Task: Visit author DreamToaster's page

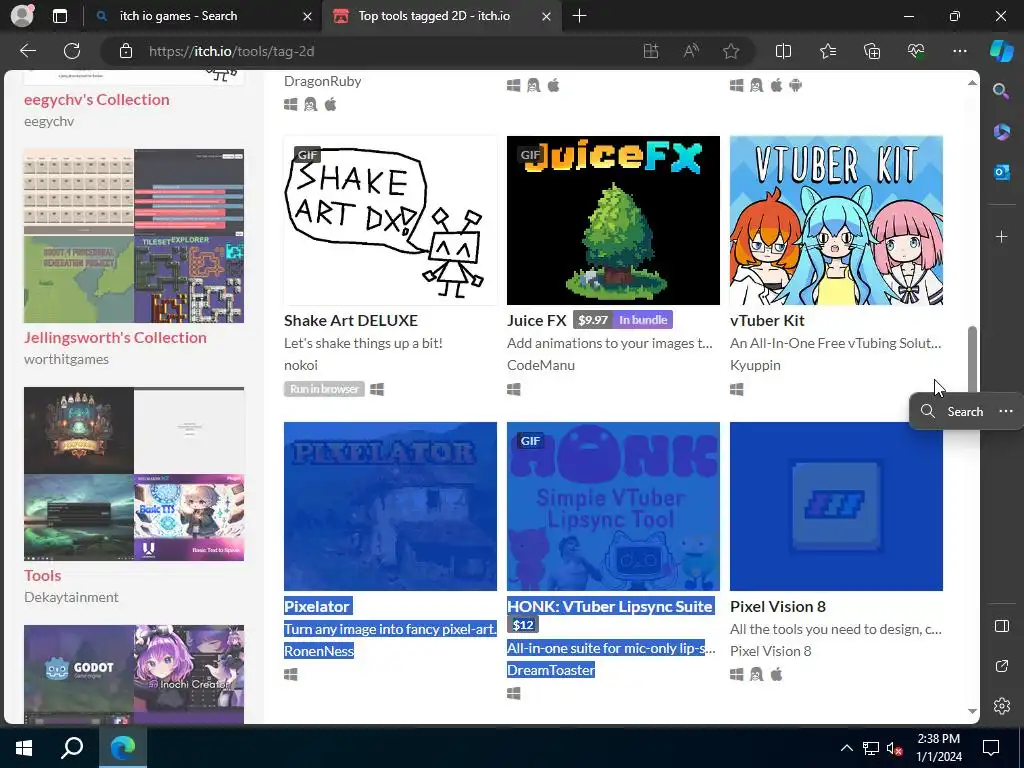Action: (551, 670)
